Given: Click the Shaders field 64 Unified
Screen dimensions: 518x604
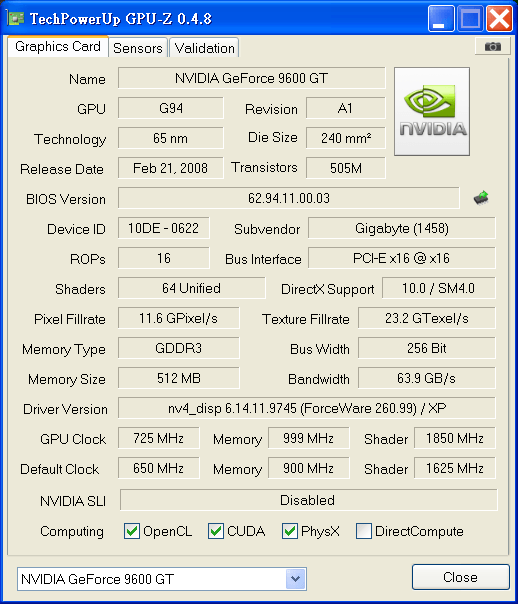Looking at the screenshot, I should point(191,288).
